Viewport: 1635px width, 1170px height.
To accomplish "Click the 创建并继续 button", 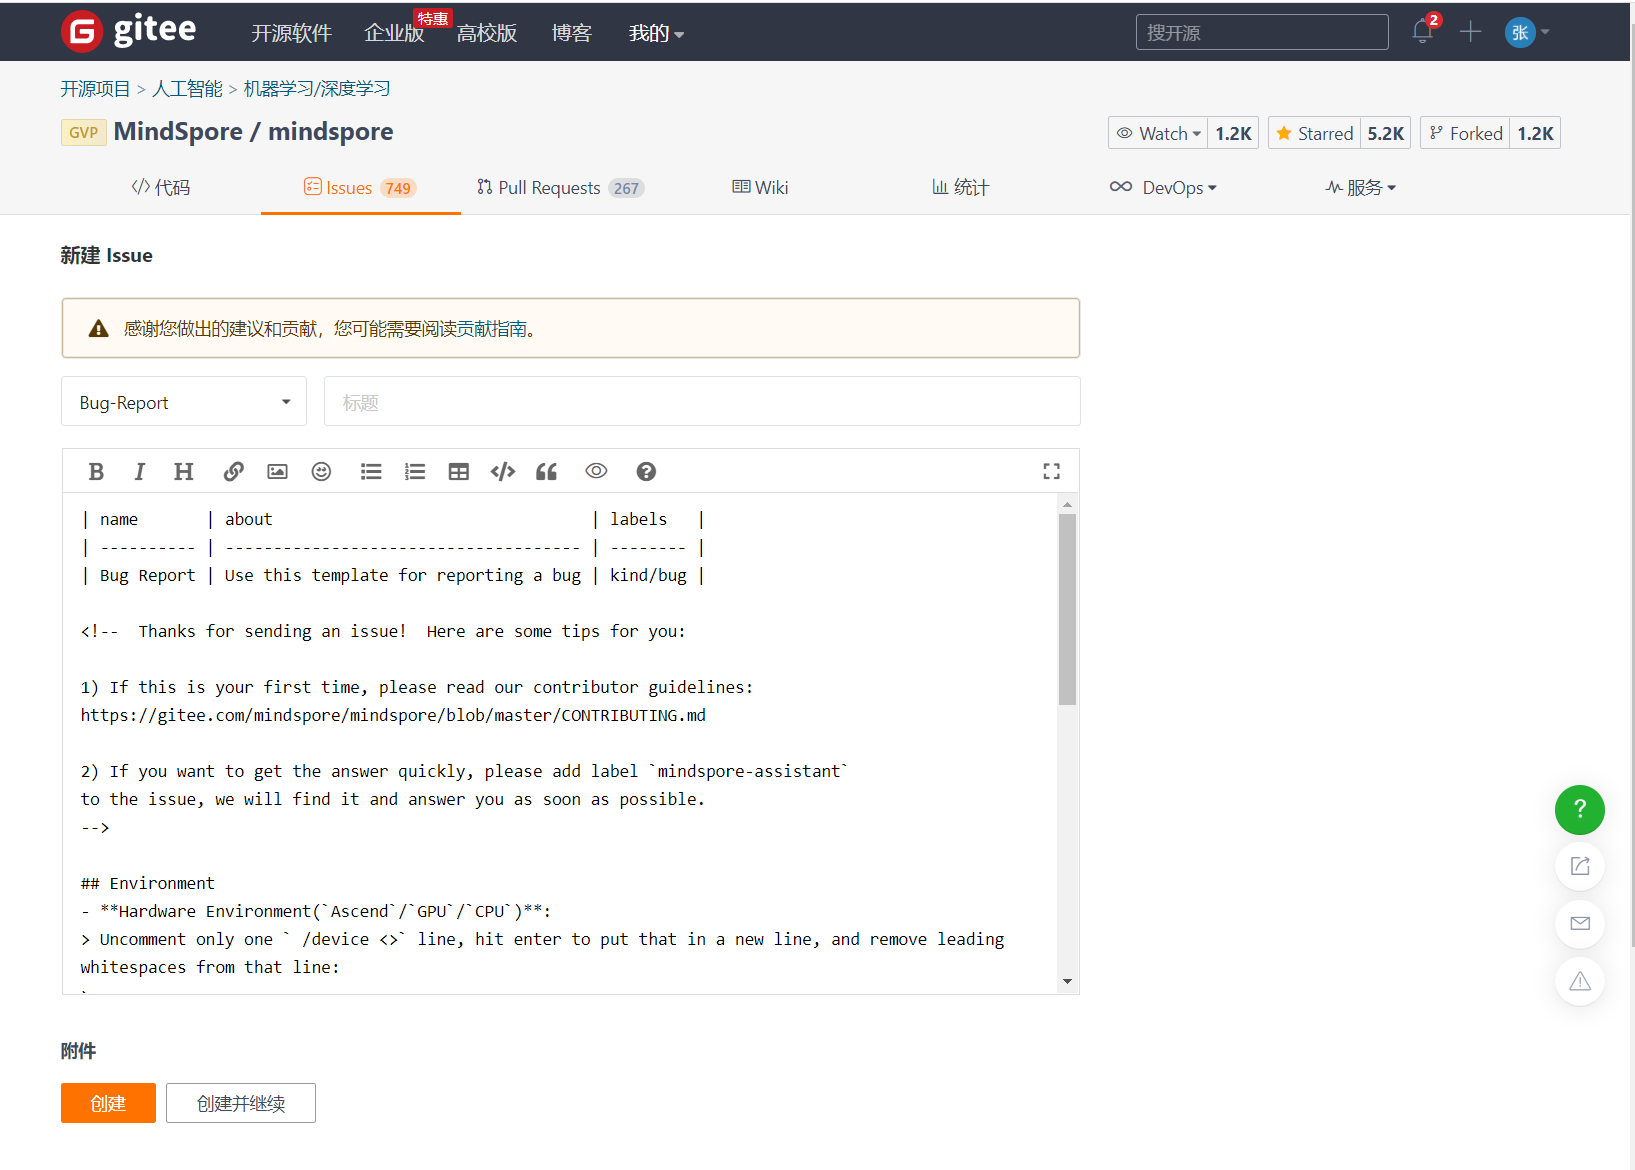I will (x=241, y=1103).
